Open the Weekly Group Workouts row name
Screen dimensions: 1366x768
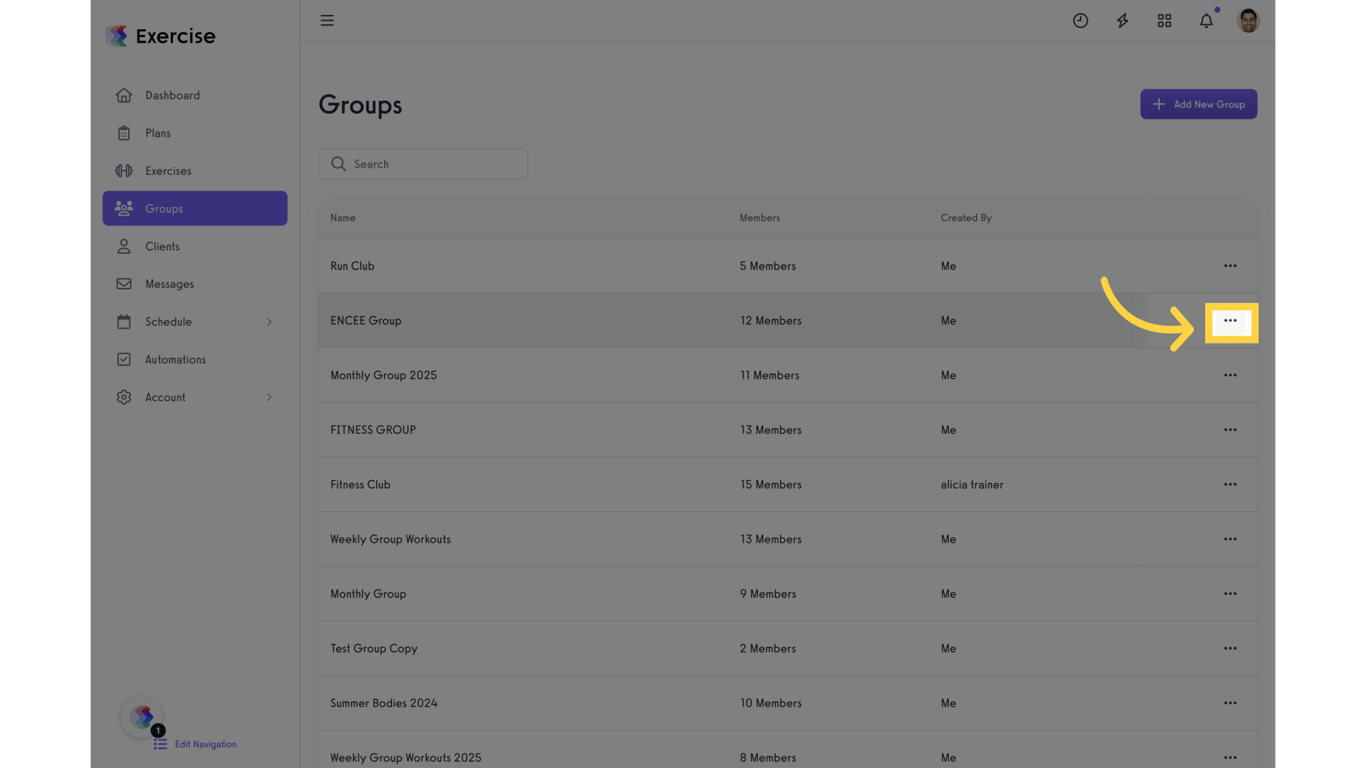(x=390, y=539)
